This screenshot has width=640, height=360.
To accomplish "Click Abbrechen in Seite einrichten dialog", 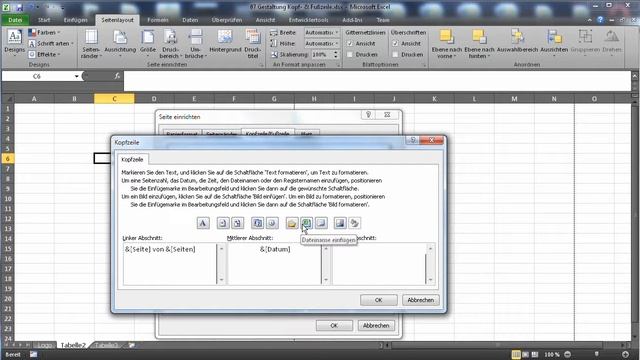I will click(376, 325).
